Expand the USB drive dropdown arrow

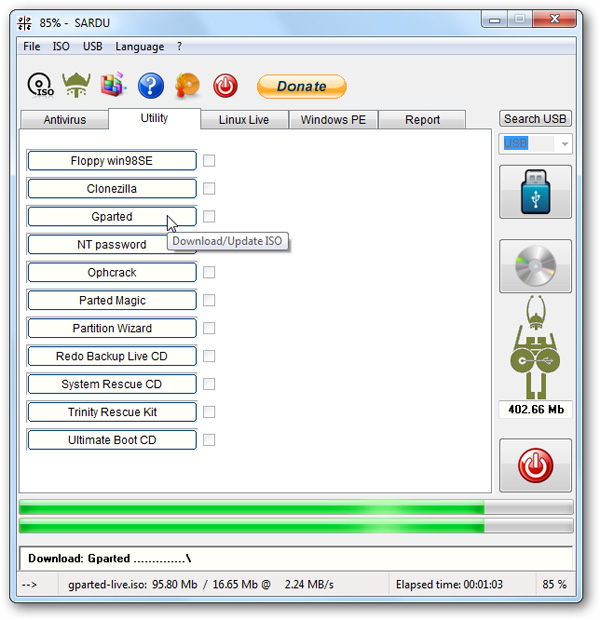pos(564,144)
